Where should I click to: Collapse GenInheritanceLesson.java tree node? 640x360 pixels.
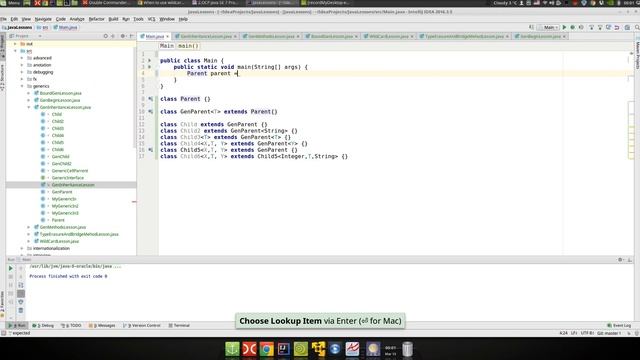click(29, 107)
